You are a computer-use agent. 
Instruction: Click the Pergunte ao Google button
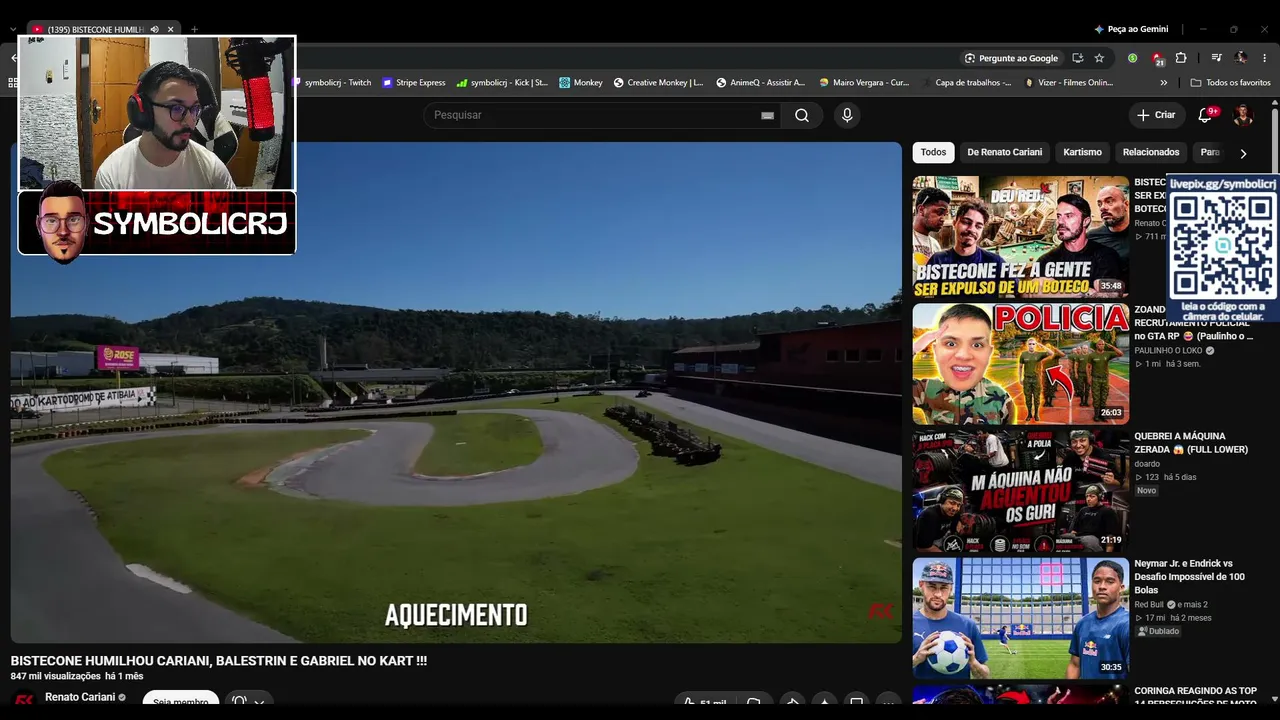(x=1010, y=58)
